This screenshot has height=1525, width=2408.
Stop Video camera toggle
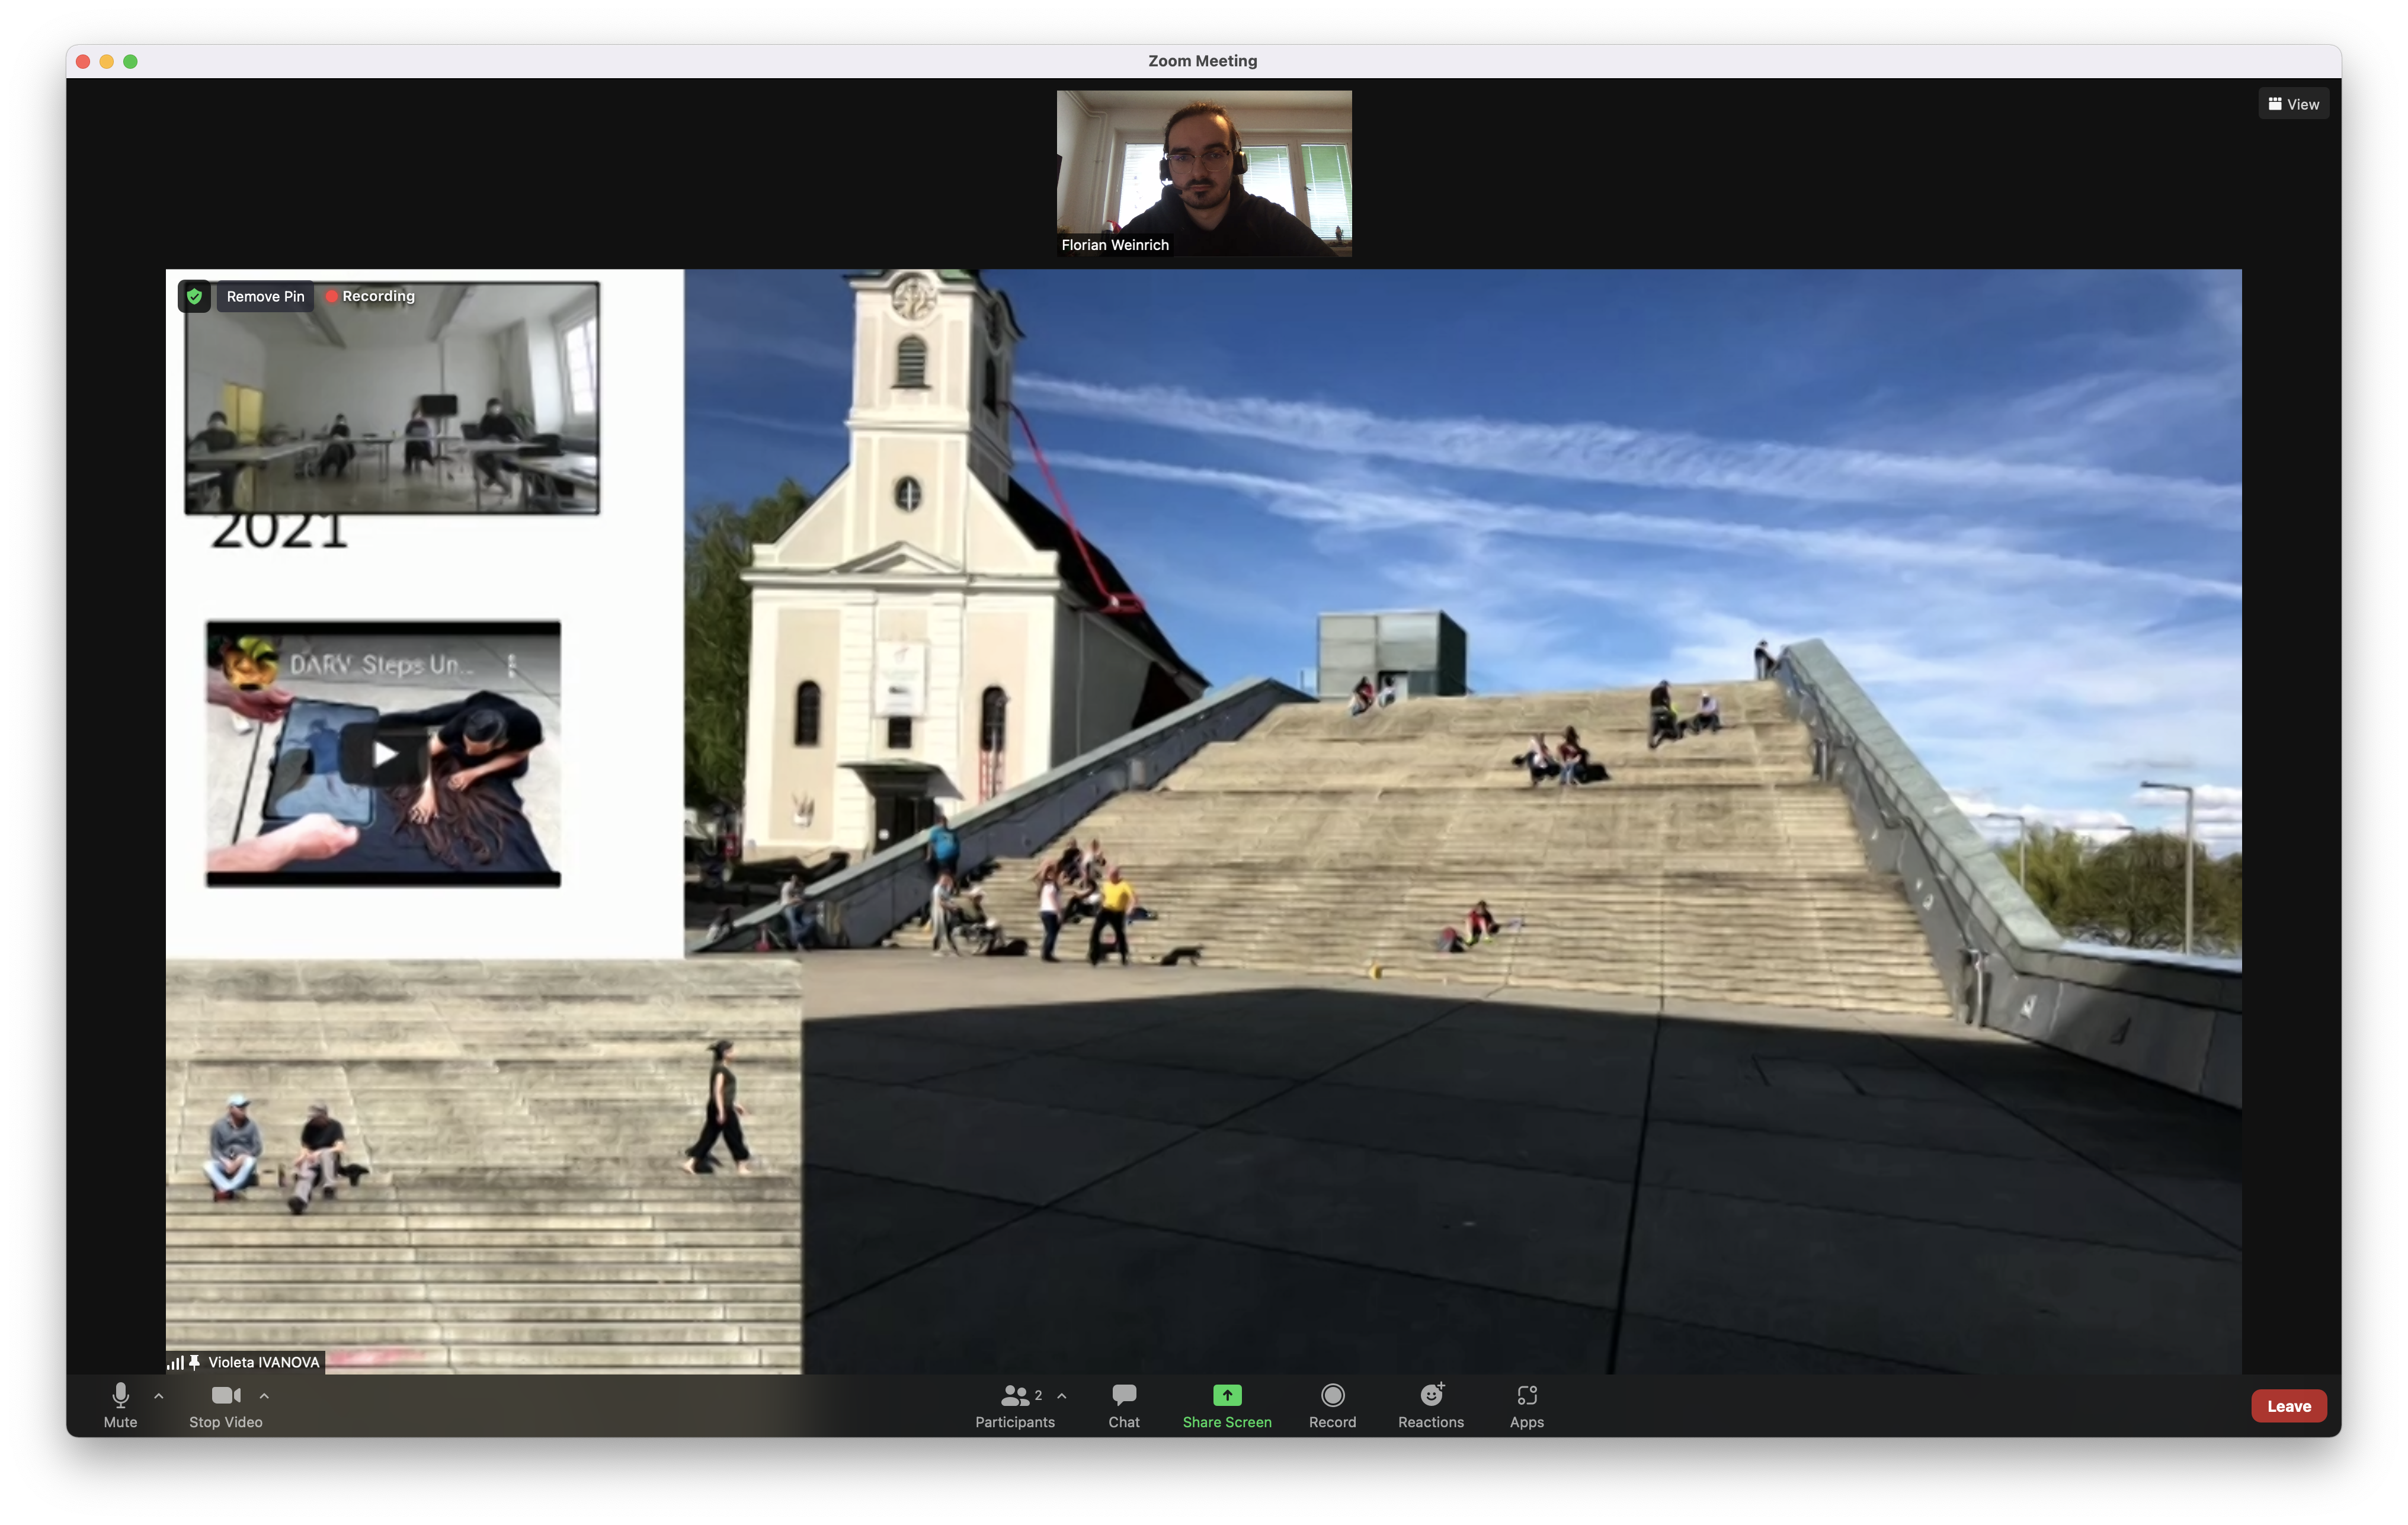[225, 1403]
